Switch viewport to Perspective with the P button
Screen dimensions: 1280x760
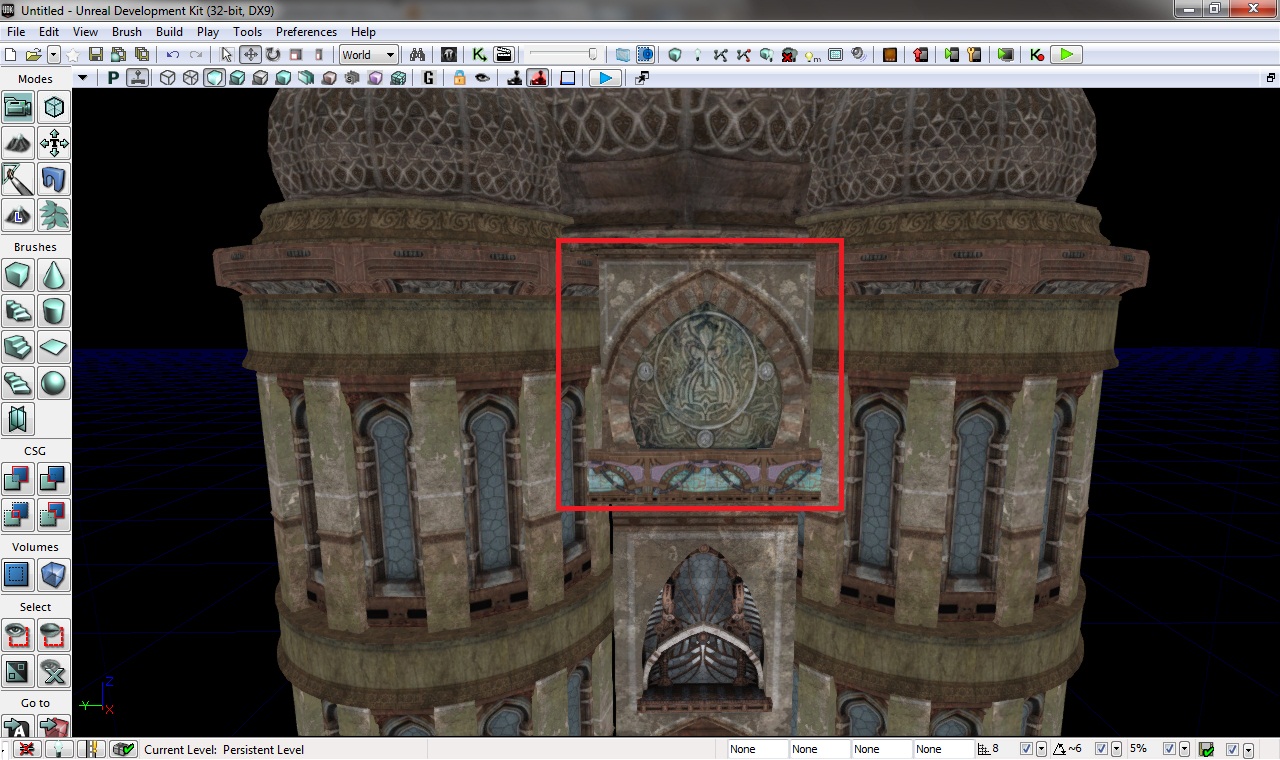tap(114, 78)
